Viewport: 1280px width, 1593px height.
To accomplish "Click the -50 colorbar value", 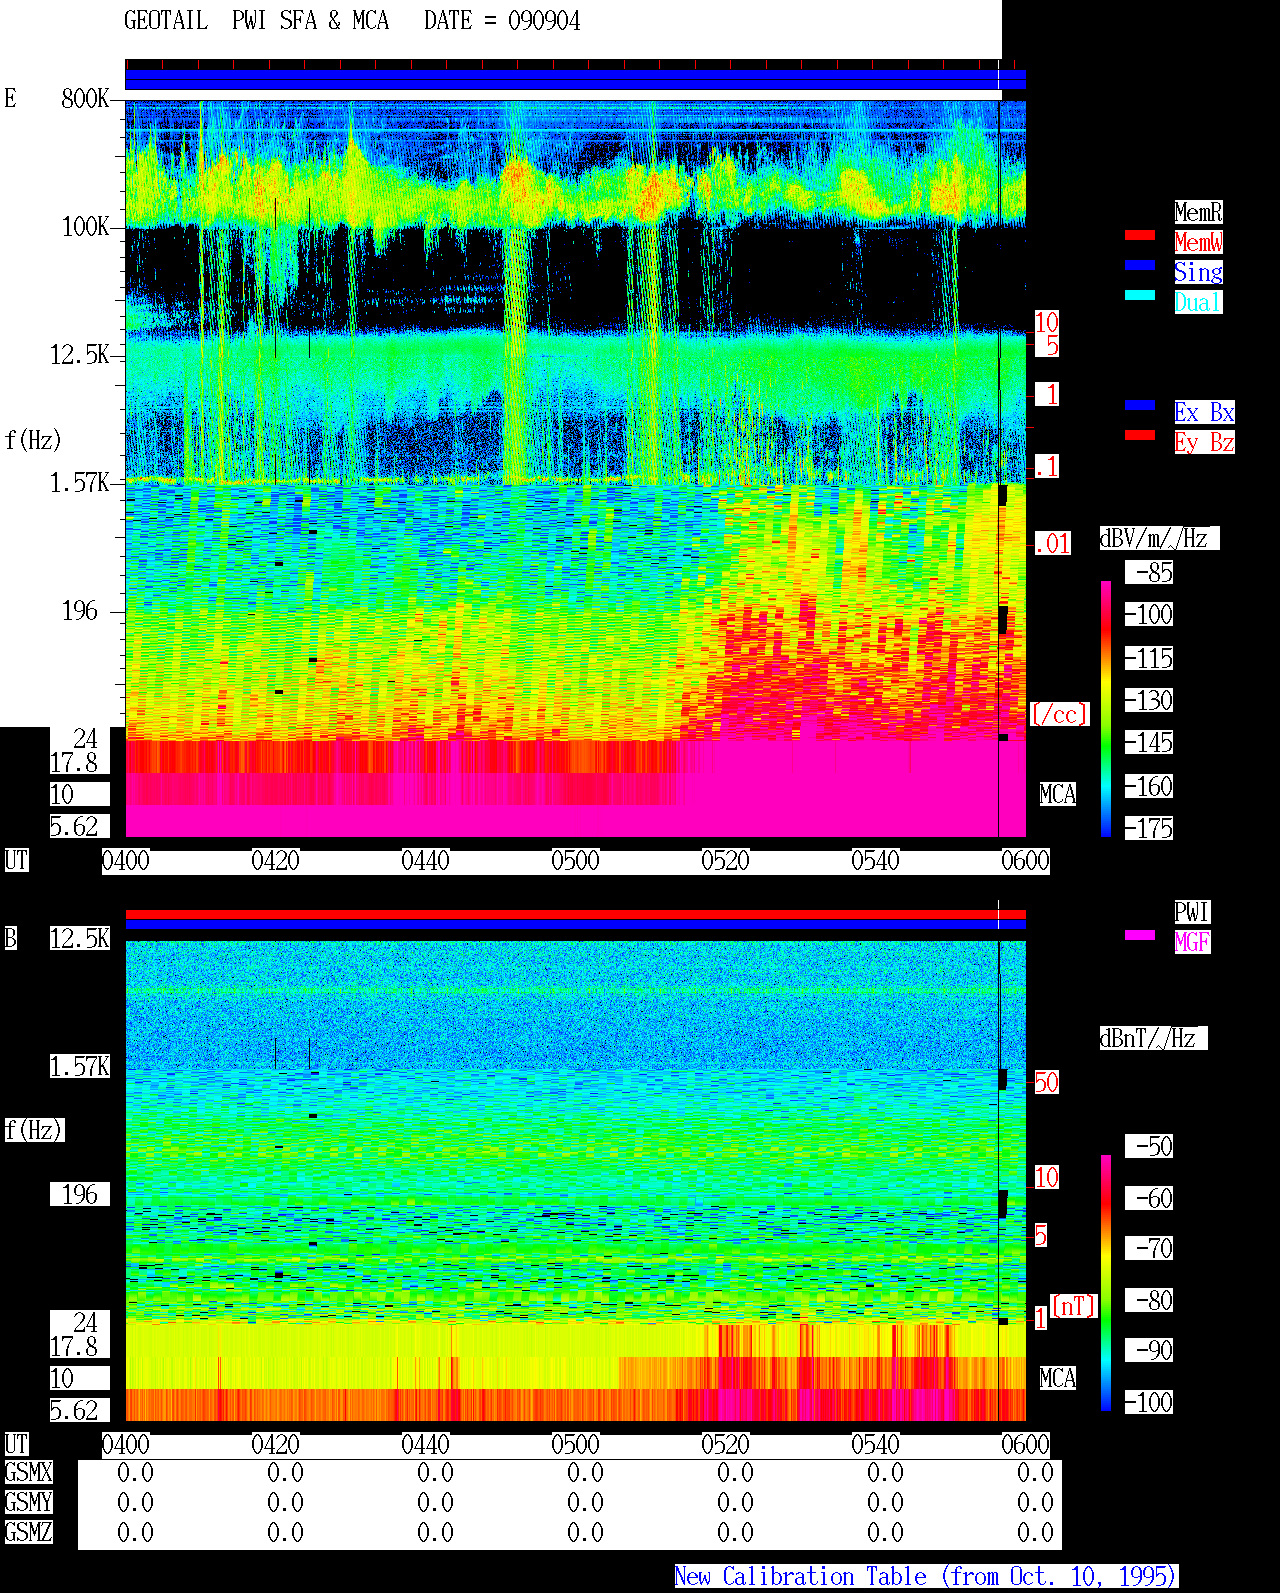I will coord(1149,1147).
